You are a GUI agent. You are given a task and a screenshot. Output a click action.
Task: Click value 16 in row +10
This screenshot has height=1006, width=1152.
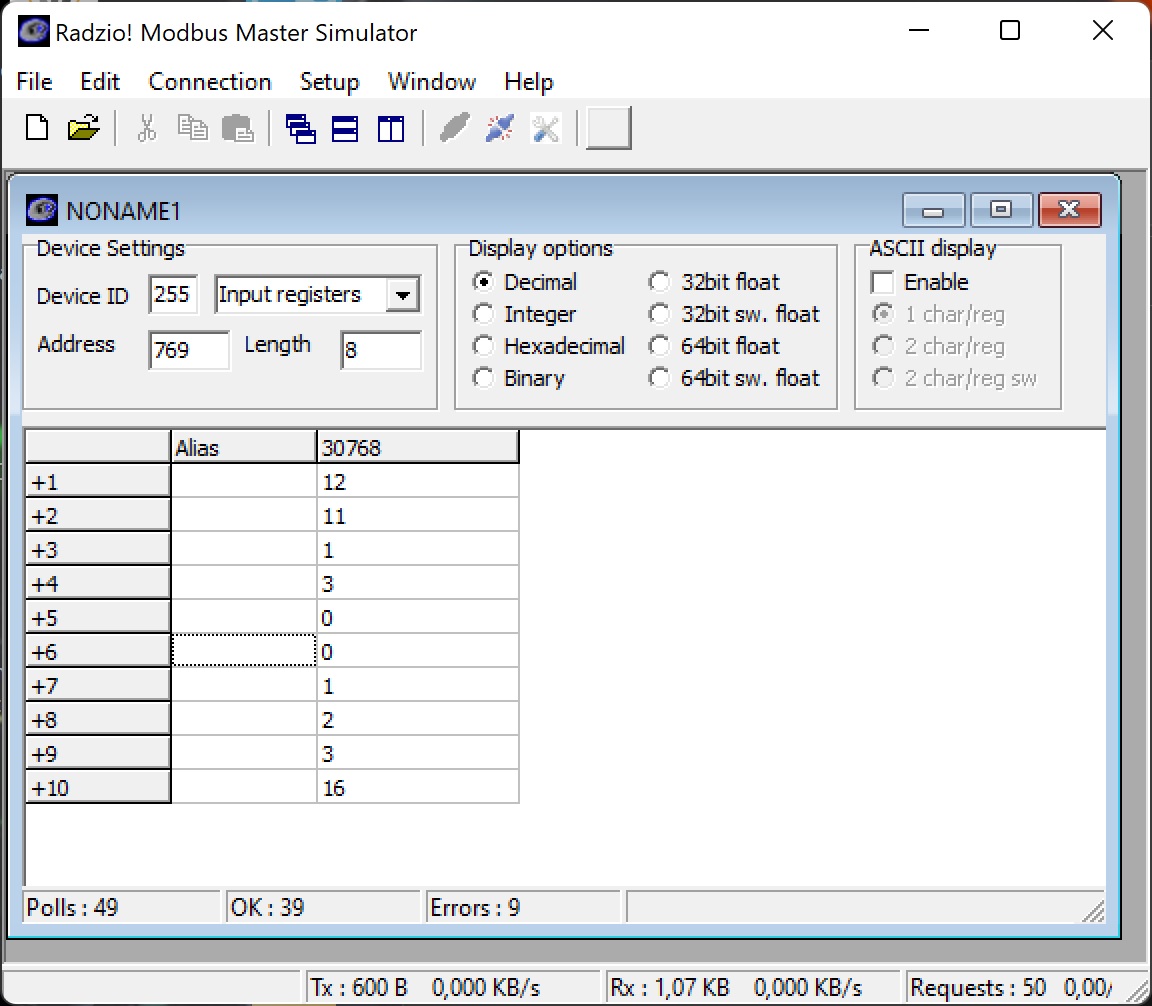click(418, 788)
